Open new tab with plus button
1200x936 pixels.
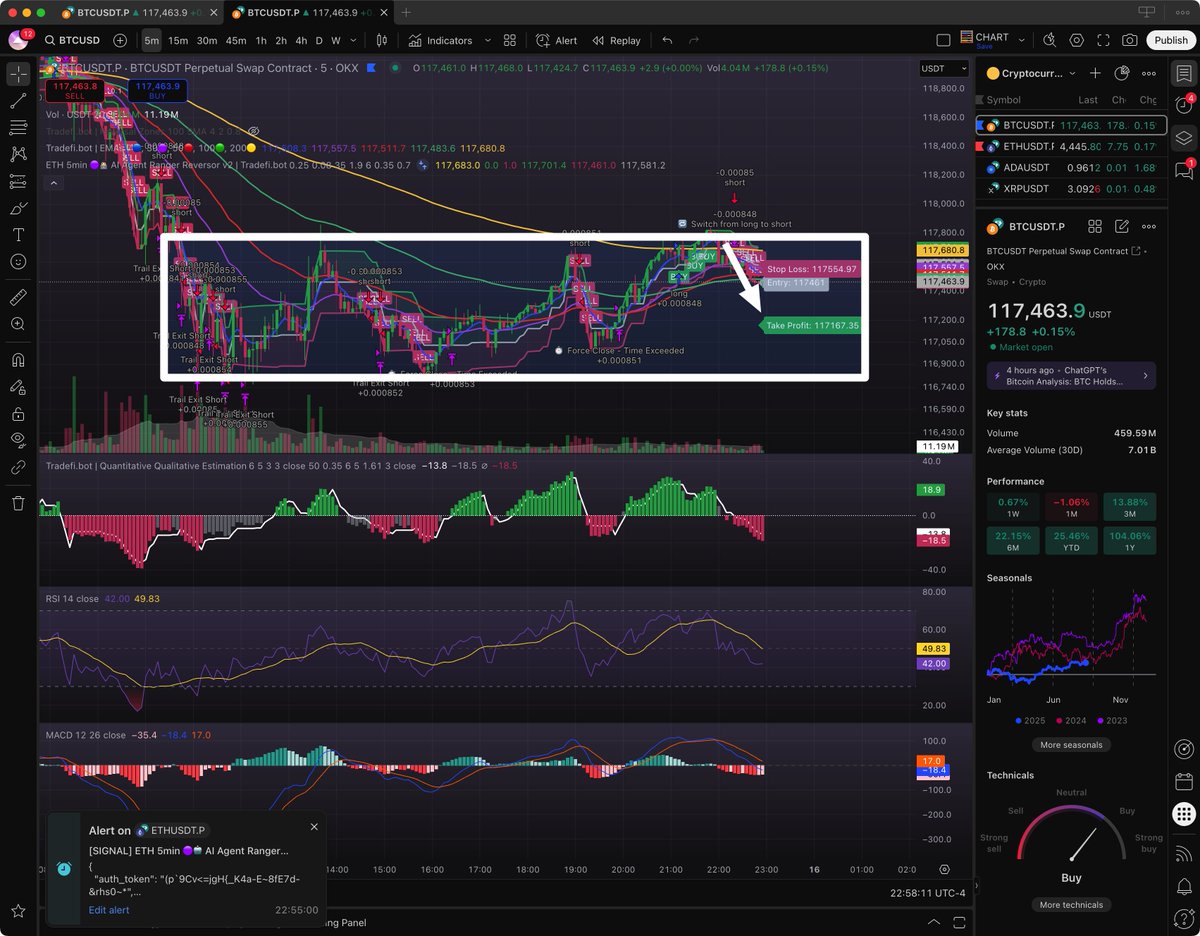click(x=406, y=12)
